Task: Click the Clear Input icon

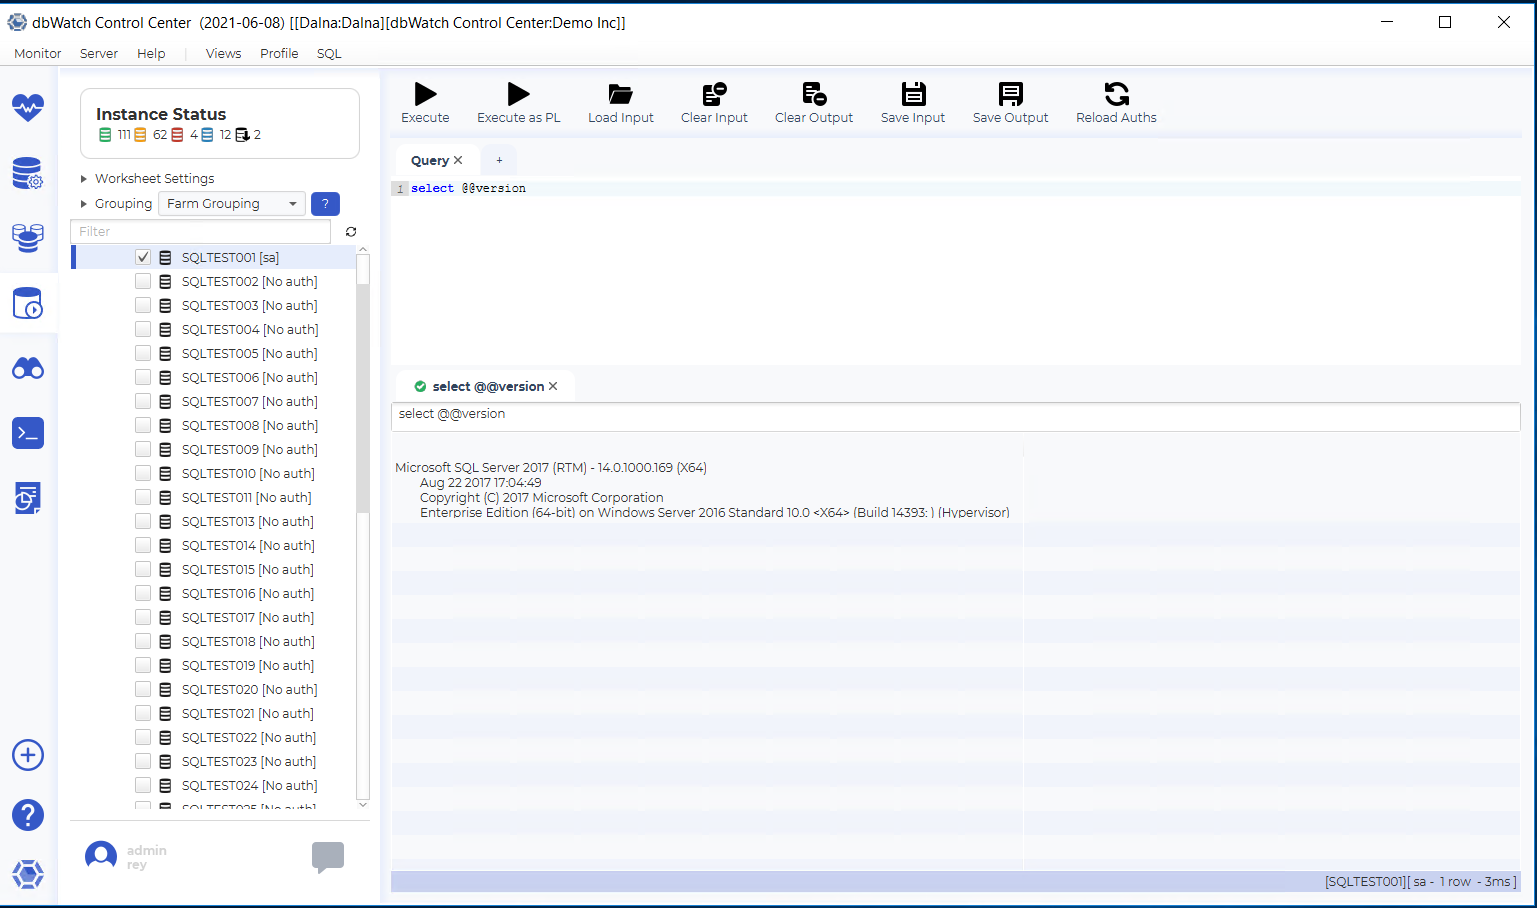Action: [x=714, y=94]
